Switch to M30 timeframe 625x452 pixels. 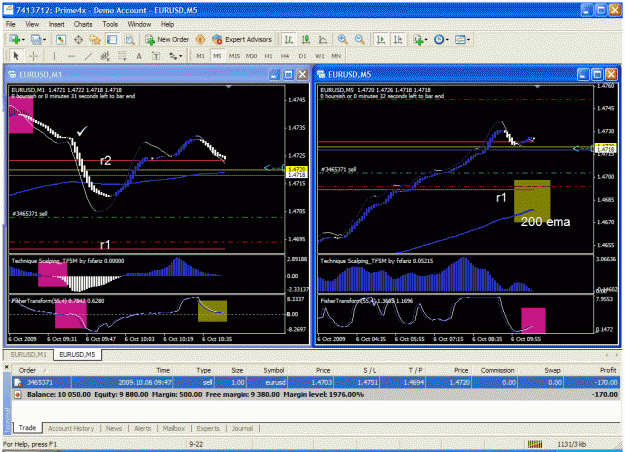pyautogui.click(x=252, y=56)
